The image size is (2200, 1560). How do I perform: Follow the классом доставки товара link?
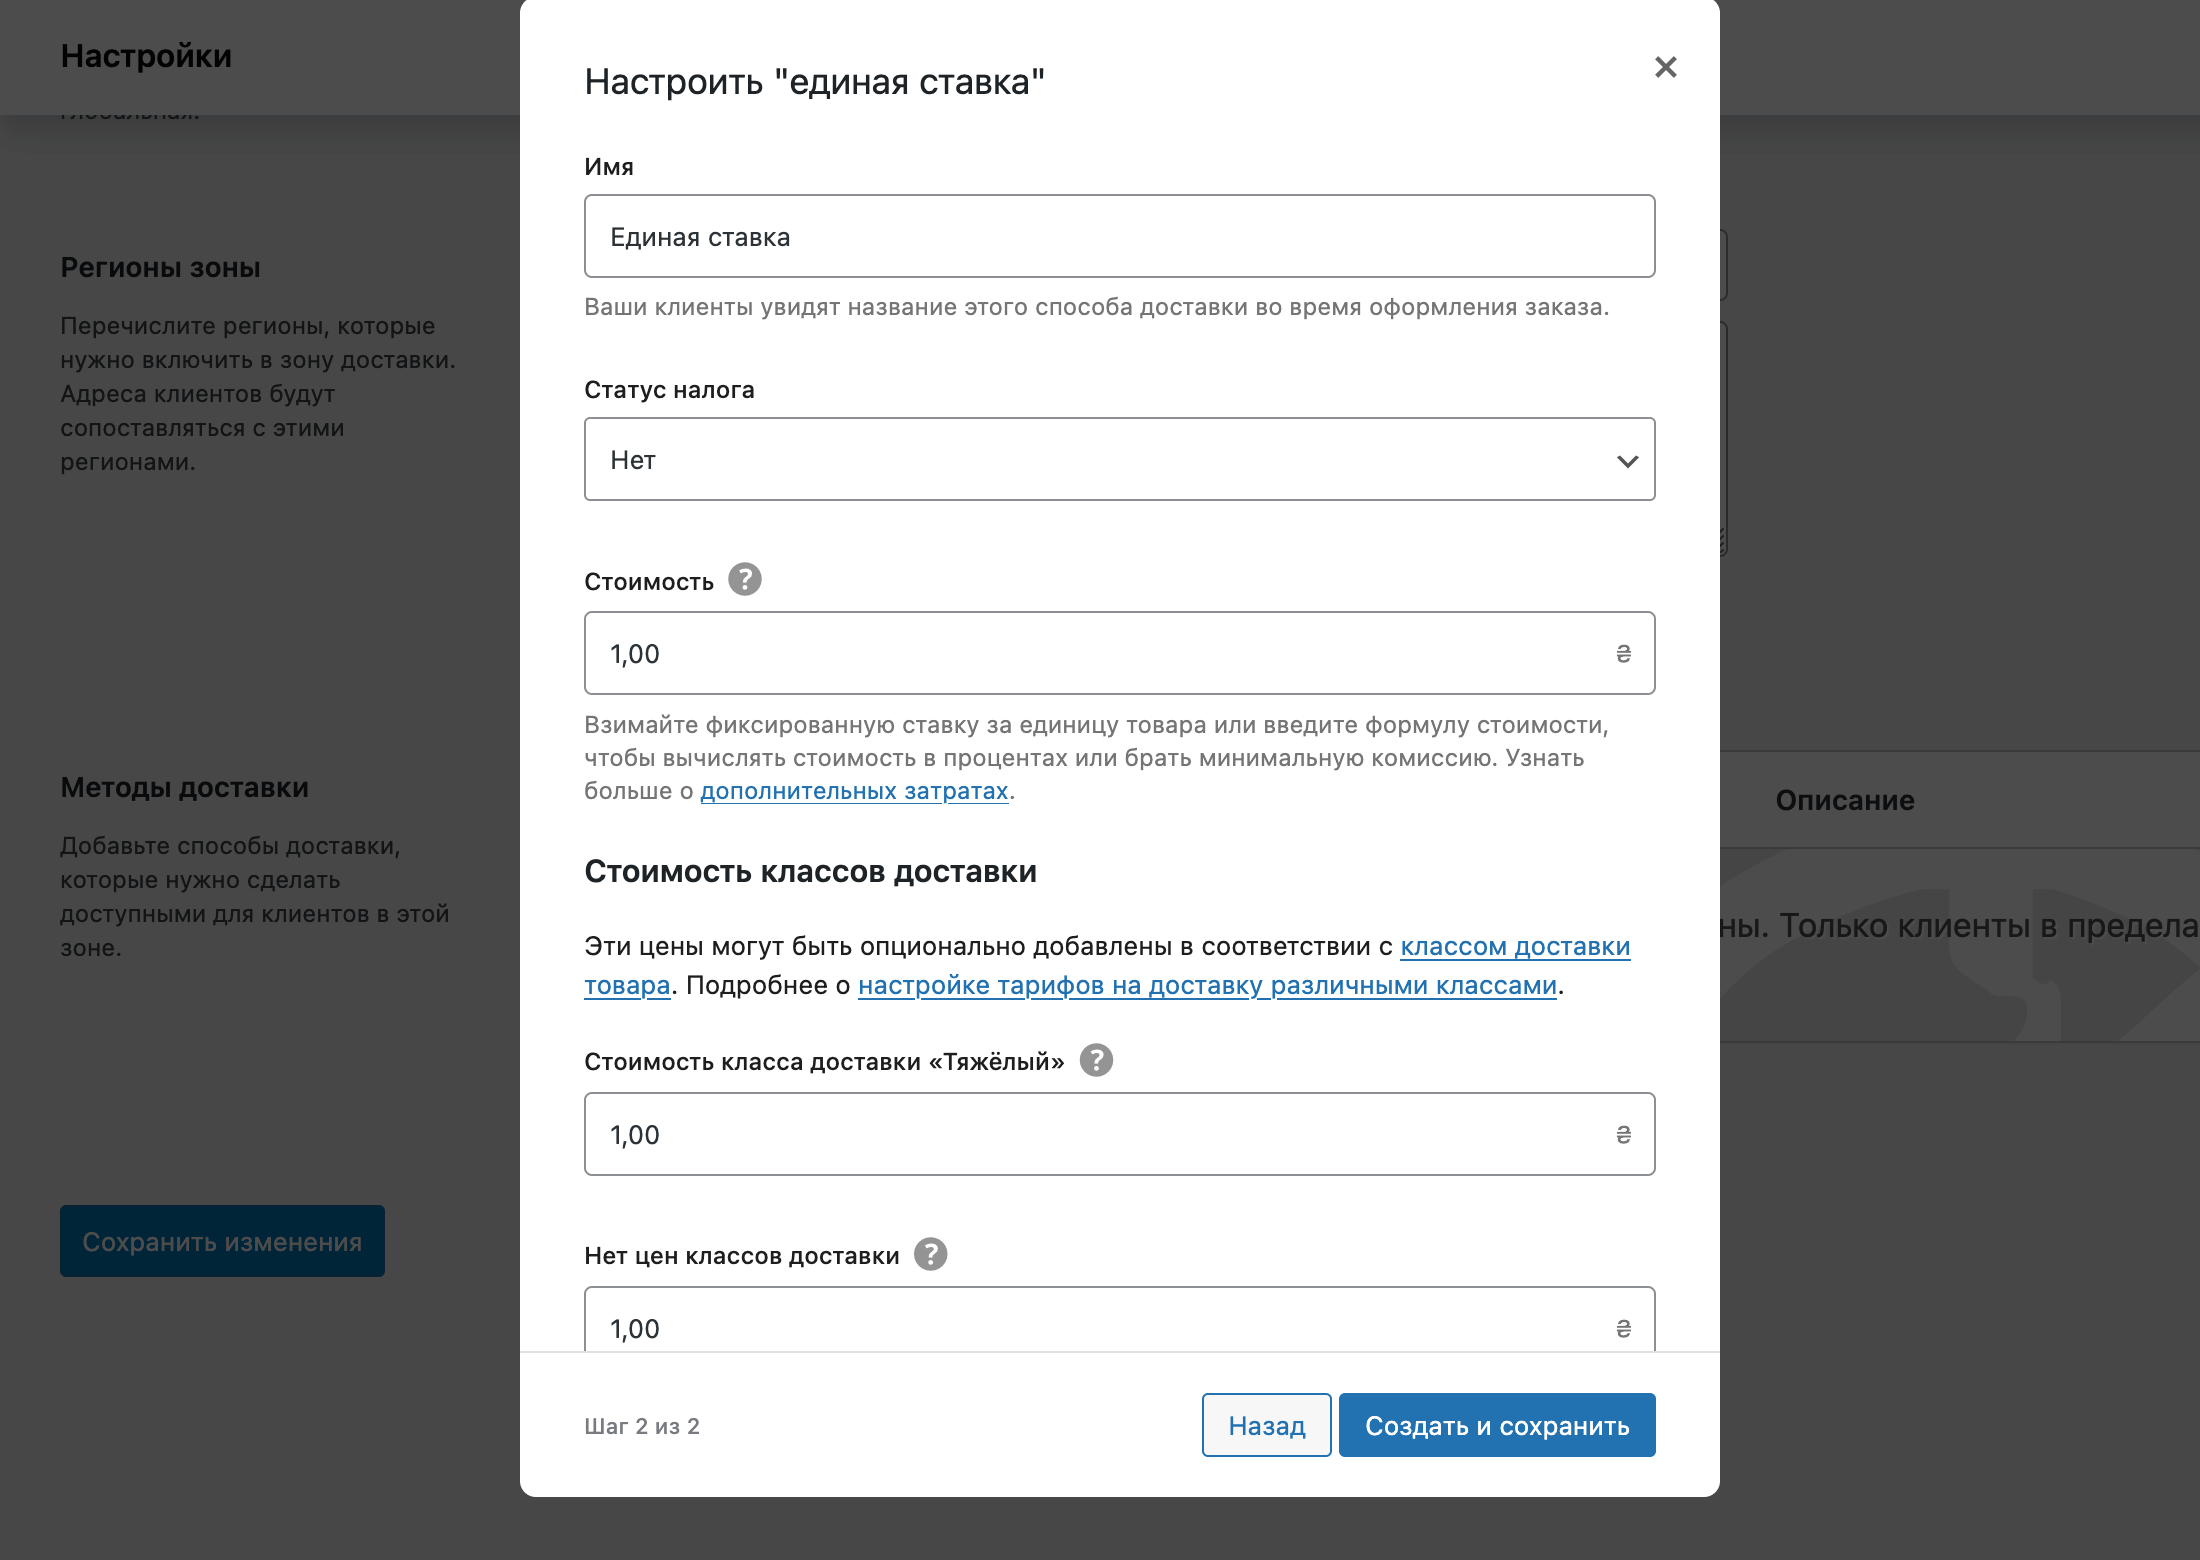tap(1515, 946)
